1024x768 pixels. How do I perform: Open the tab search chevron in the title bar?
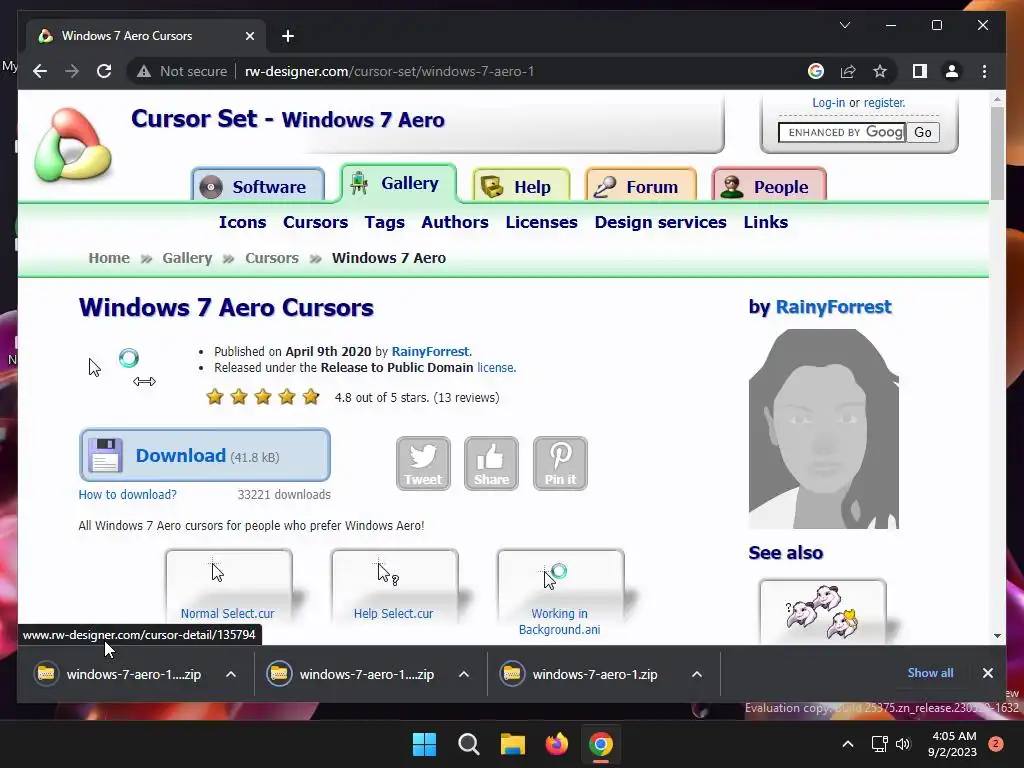[844, 25]
